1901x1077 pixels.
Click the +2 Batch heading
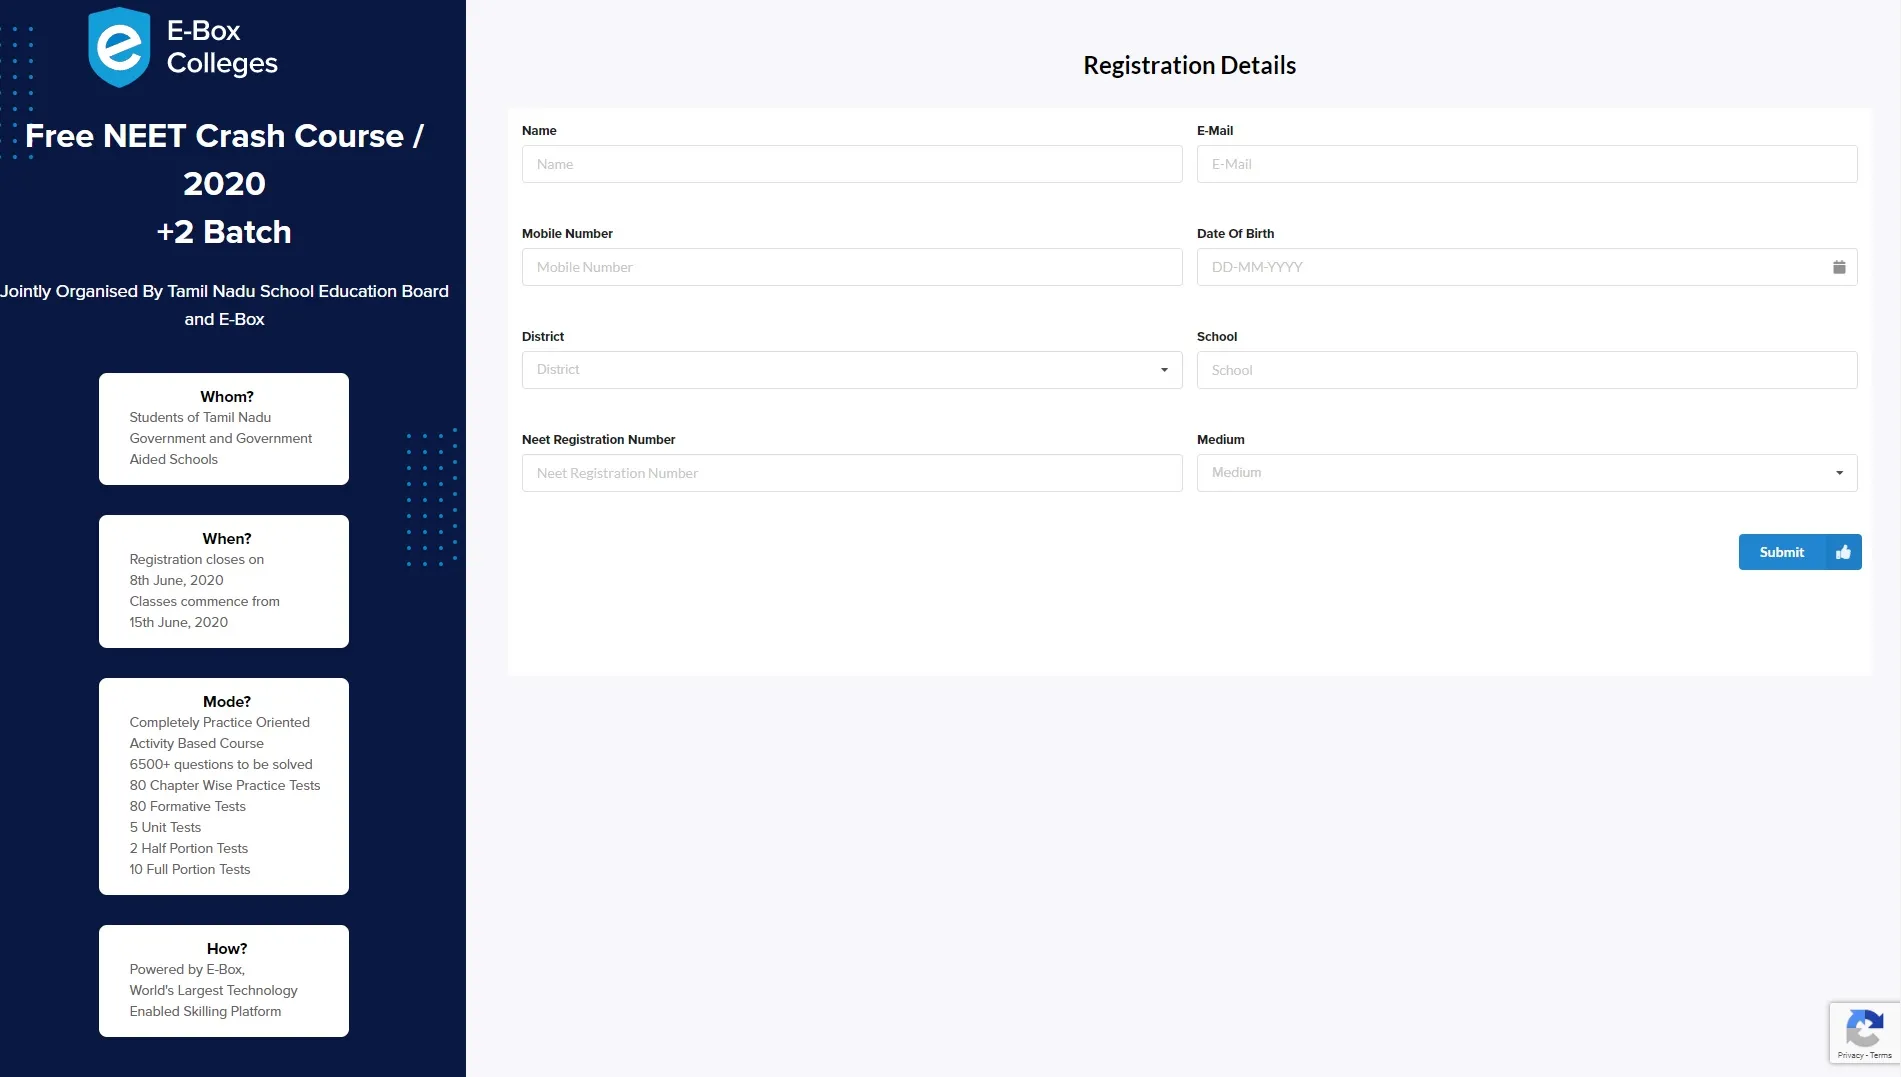point(224,232)
